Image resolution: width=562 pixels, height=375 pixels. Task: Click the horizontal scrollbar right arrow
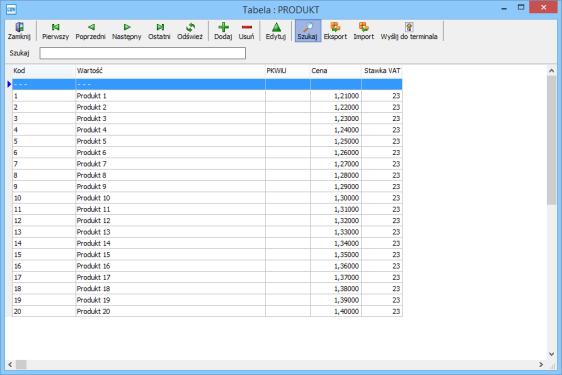pyautogui.click(x=541, y=365)
